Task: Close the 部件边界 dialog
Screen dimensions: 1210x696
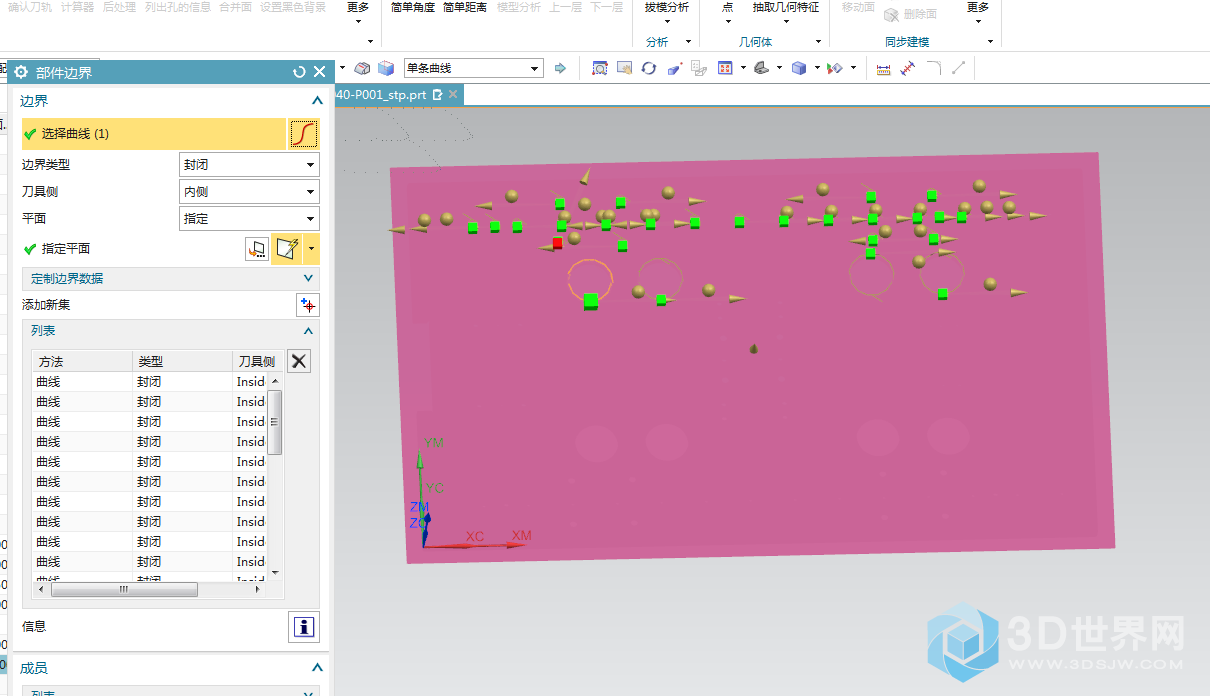Action: click(x=320, y=72)
